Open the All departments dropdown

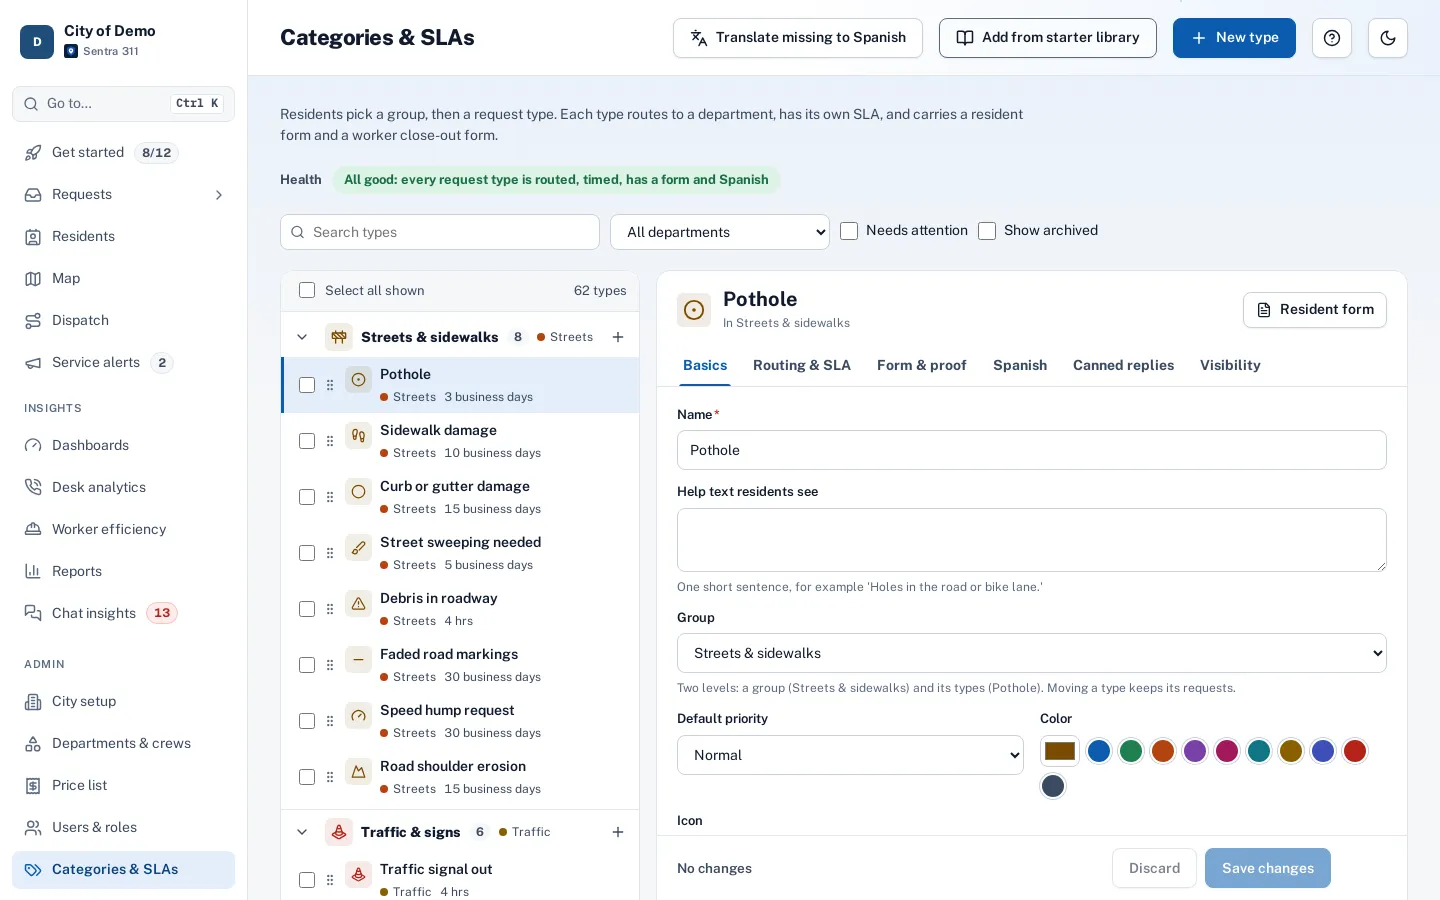[x=720, y=232]
